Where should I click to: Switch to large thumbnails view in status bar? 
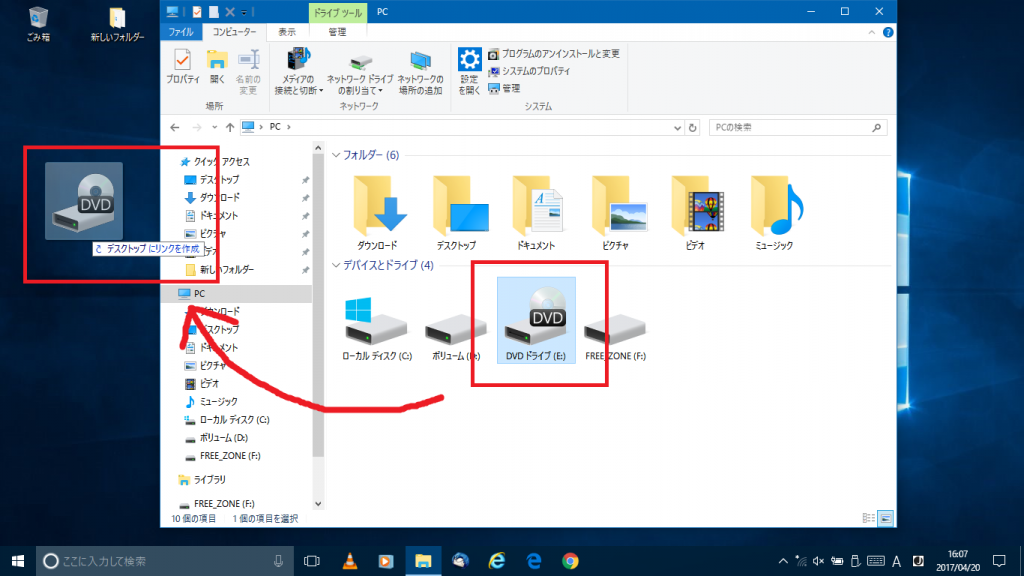[x=885, y=517]
